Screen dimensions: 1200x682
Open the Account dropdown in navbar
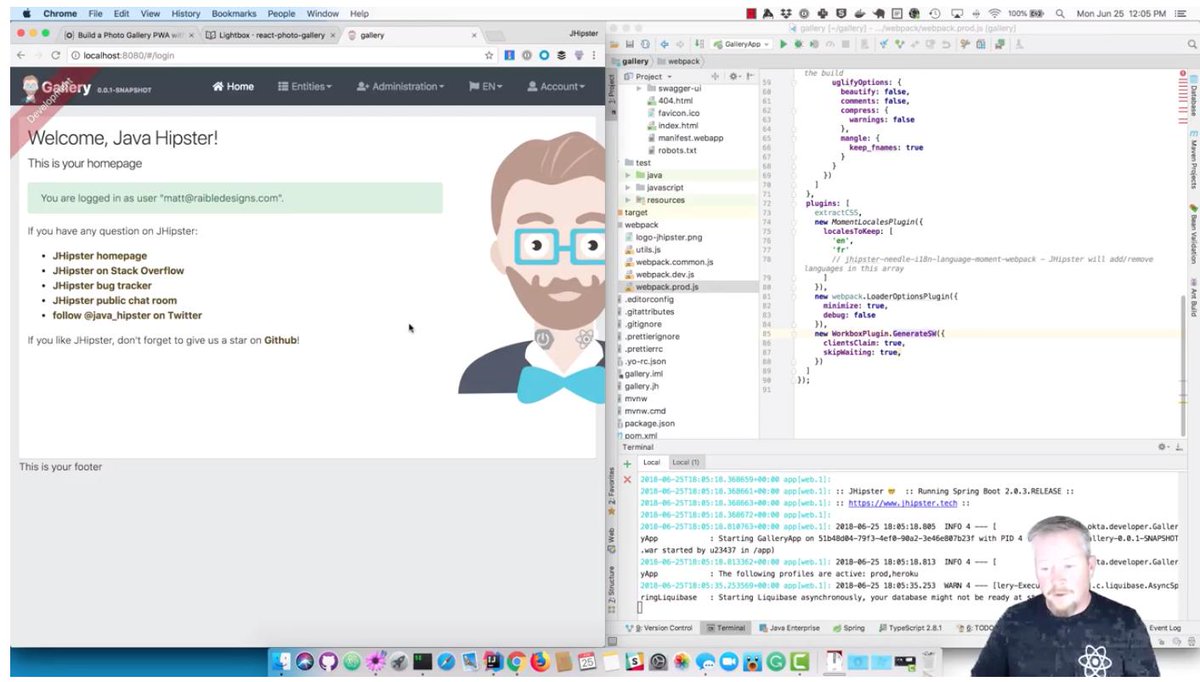click(x=556, y=87)
